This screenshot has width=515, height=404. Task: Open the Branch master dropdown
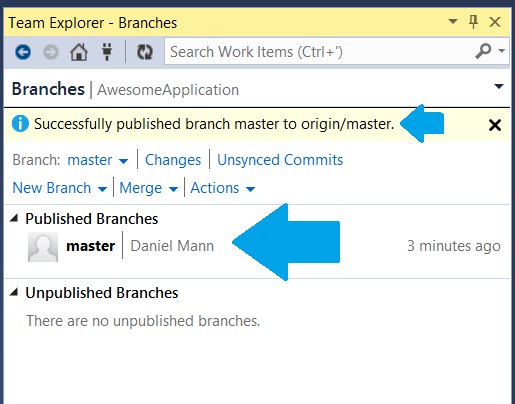(97, 160)
